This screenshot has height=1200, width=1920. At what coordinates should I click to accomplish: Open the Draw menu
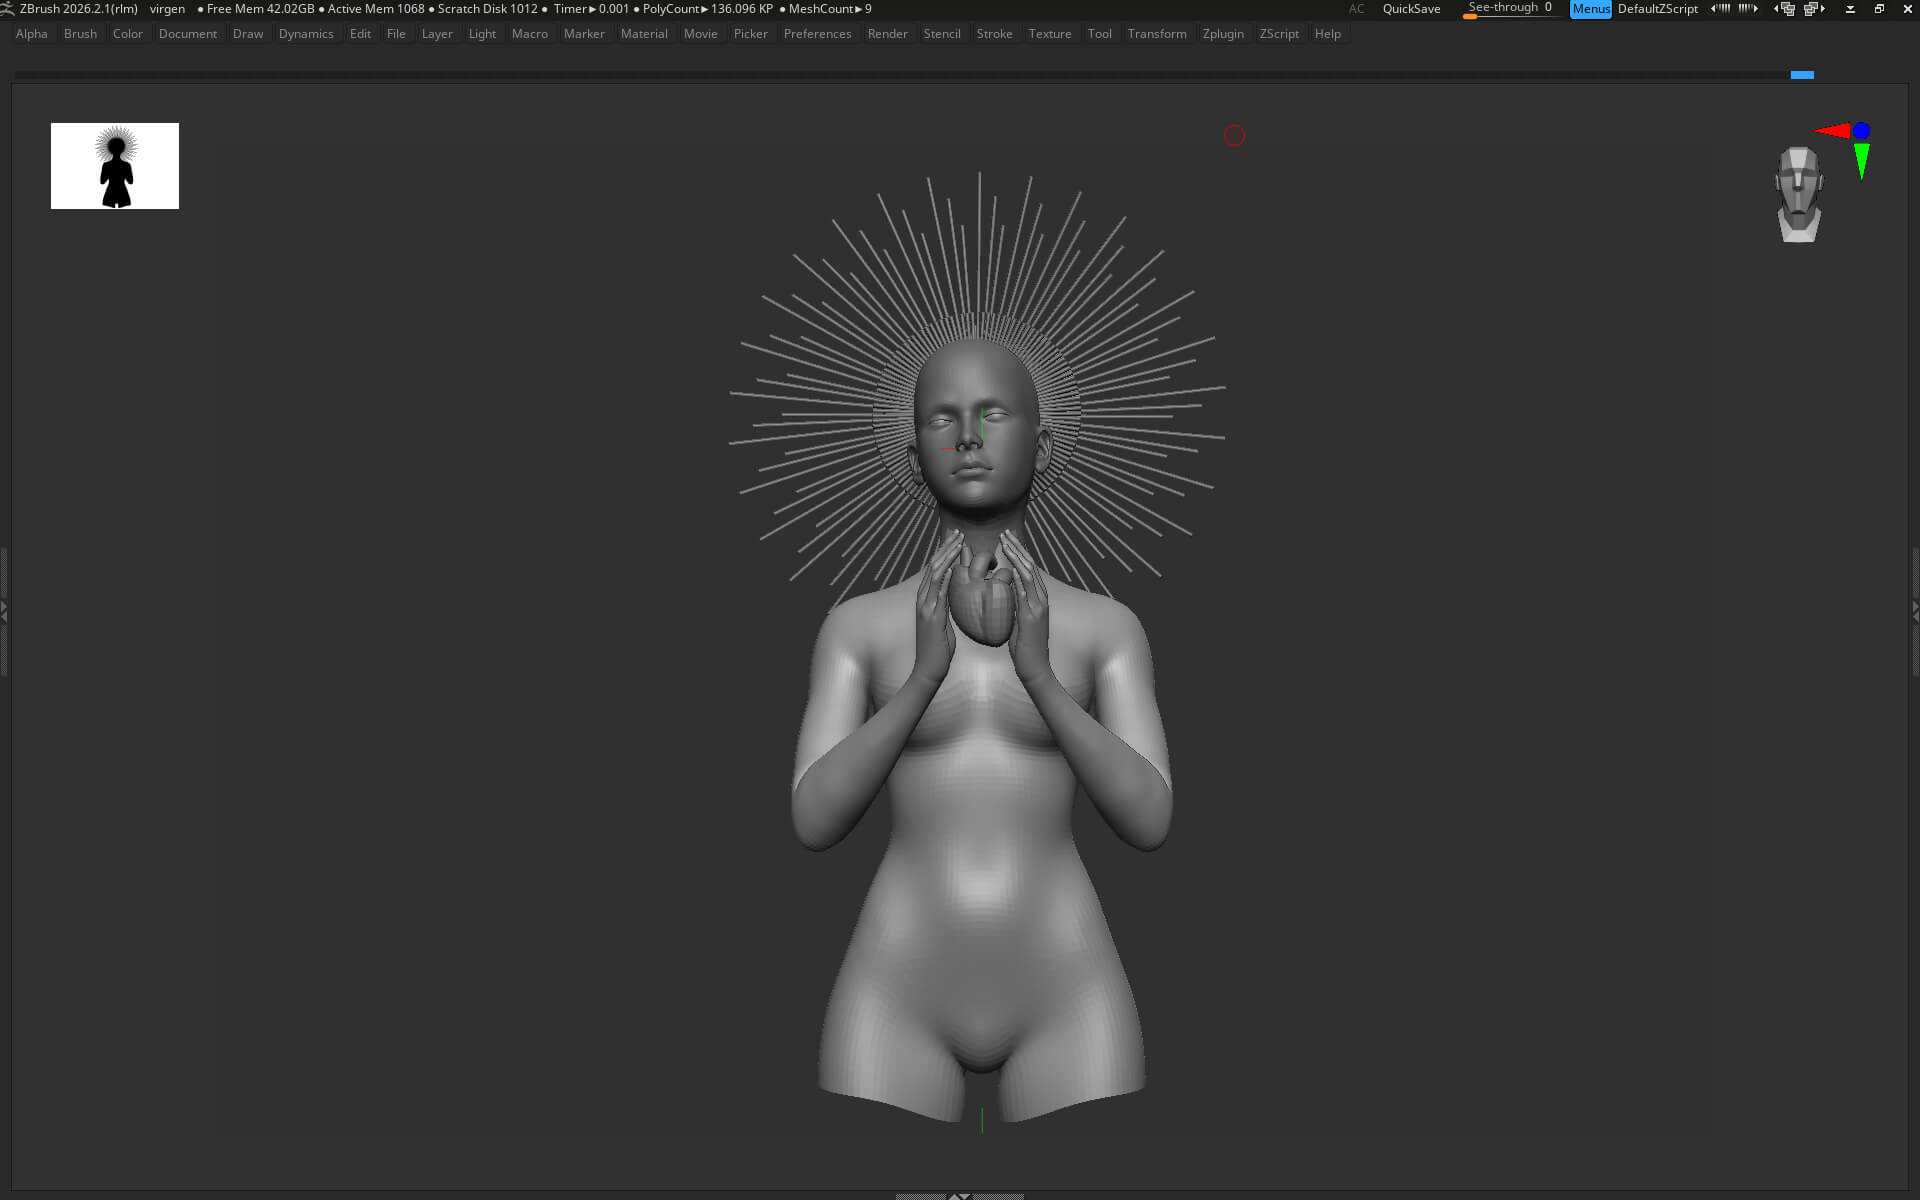(x=248, y=34)
